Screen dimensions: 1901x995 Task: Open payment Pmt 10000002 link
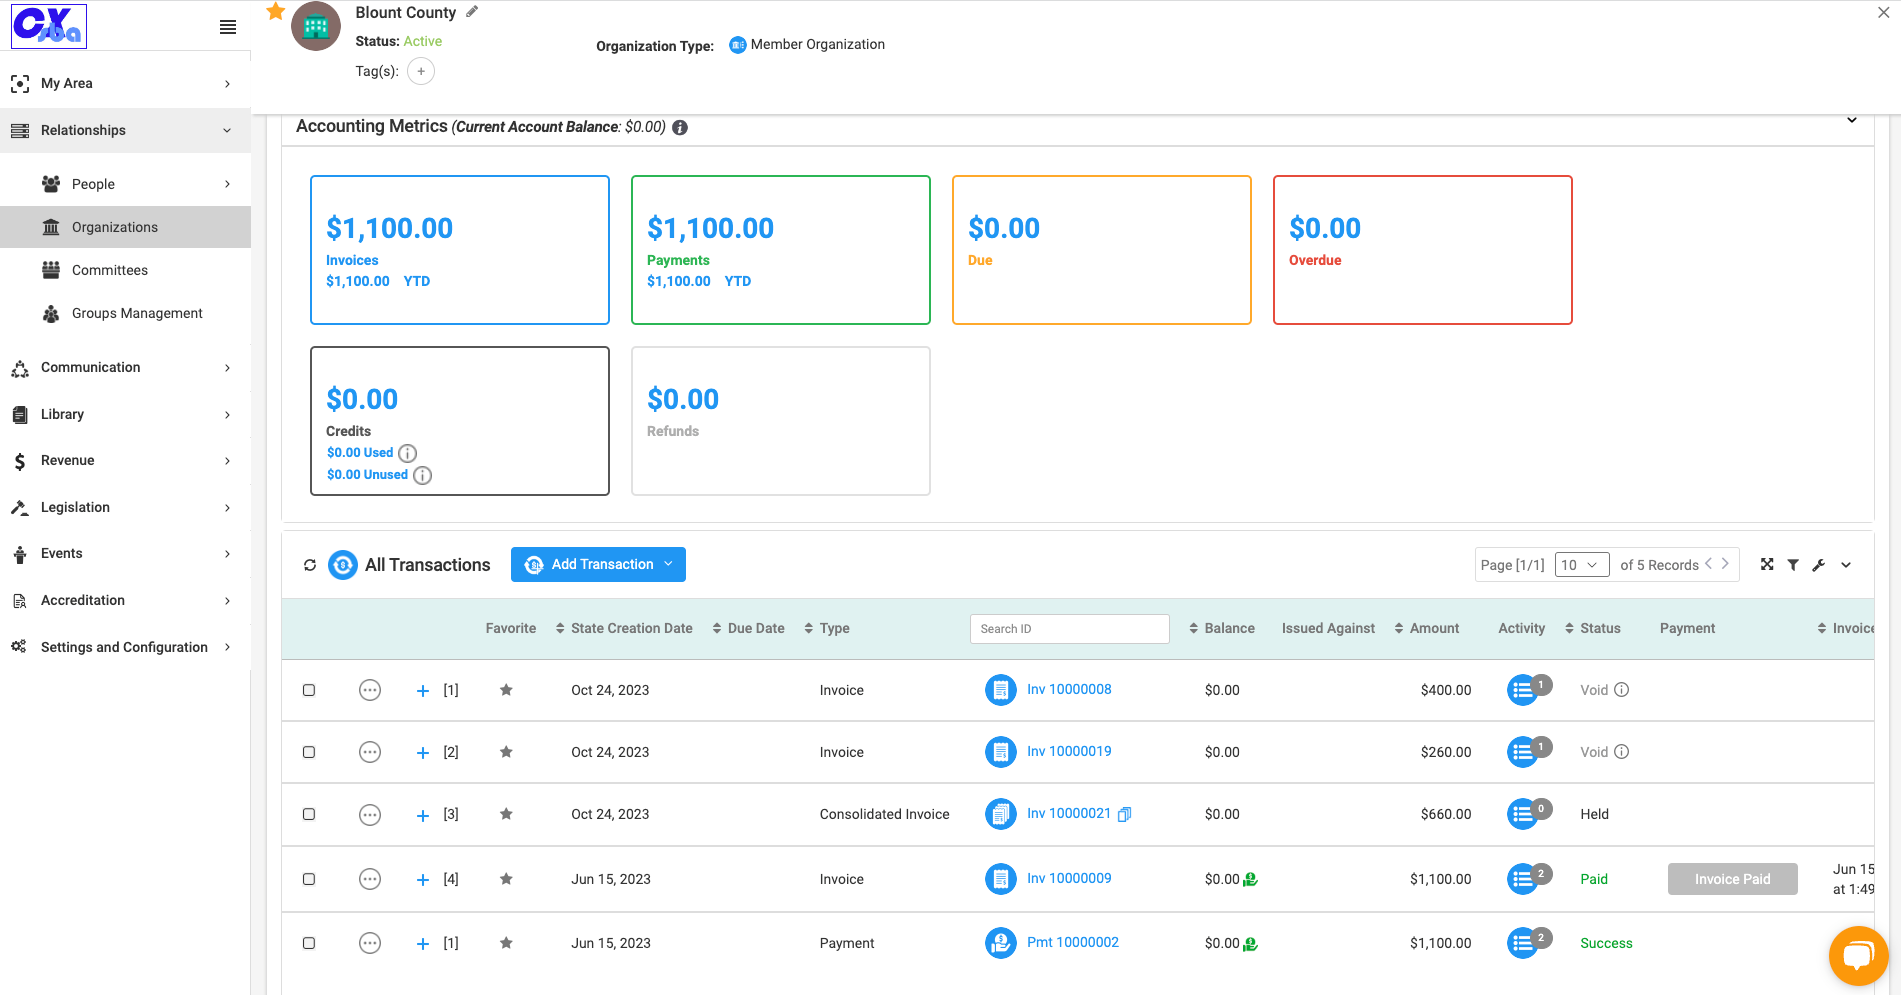(1073, 942)
